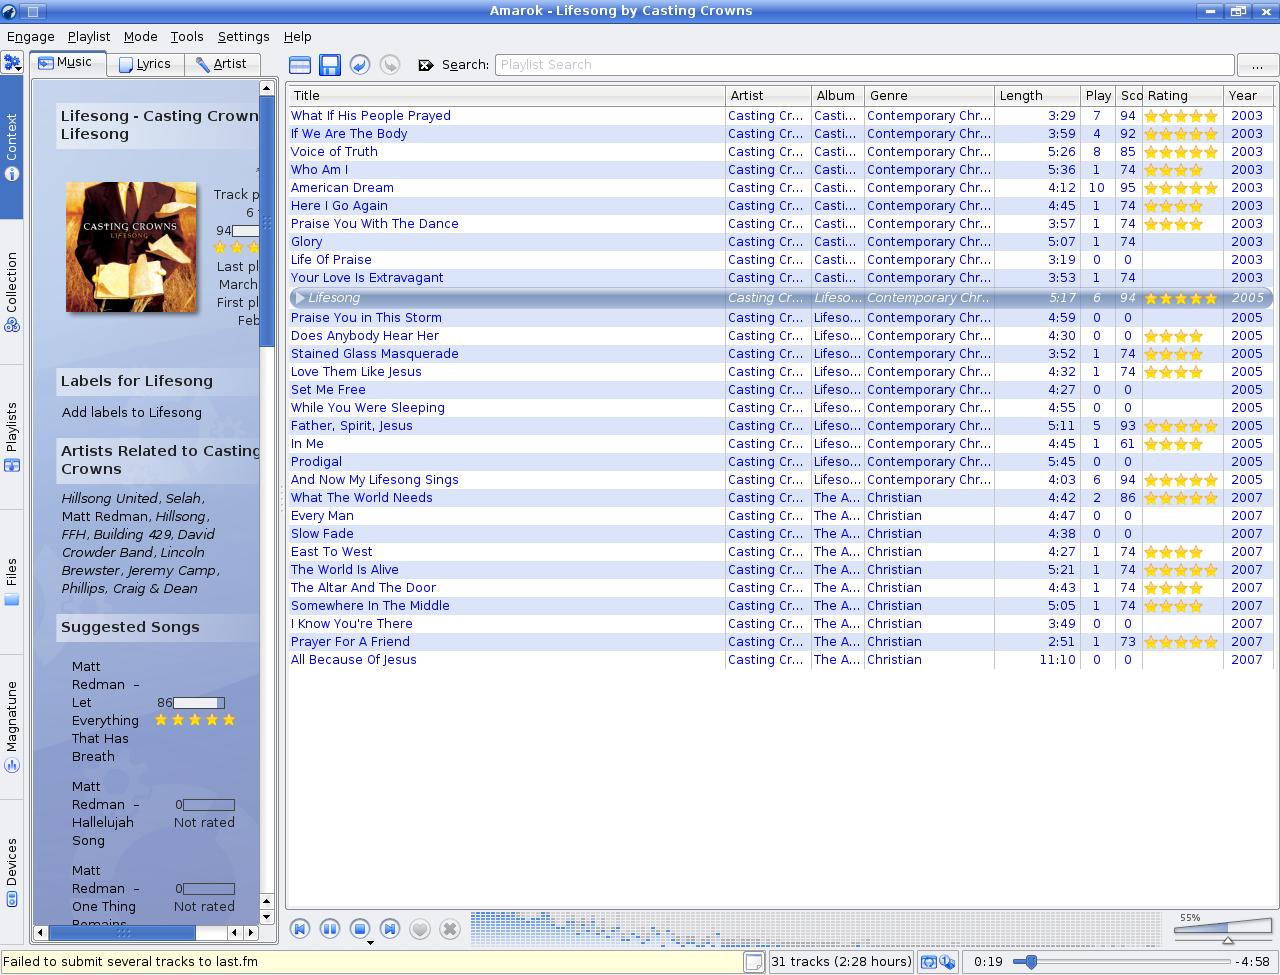
Task: Open the Mode menu
Action: 140,36
